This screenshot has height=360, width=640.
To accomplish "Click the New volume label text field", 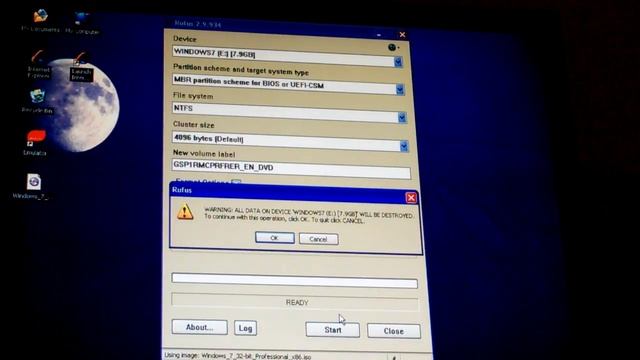I will pos(291,169).
